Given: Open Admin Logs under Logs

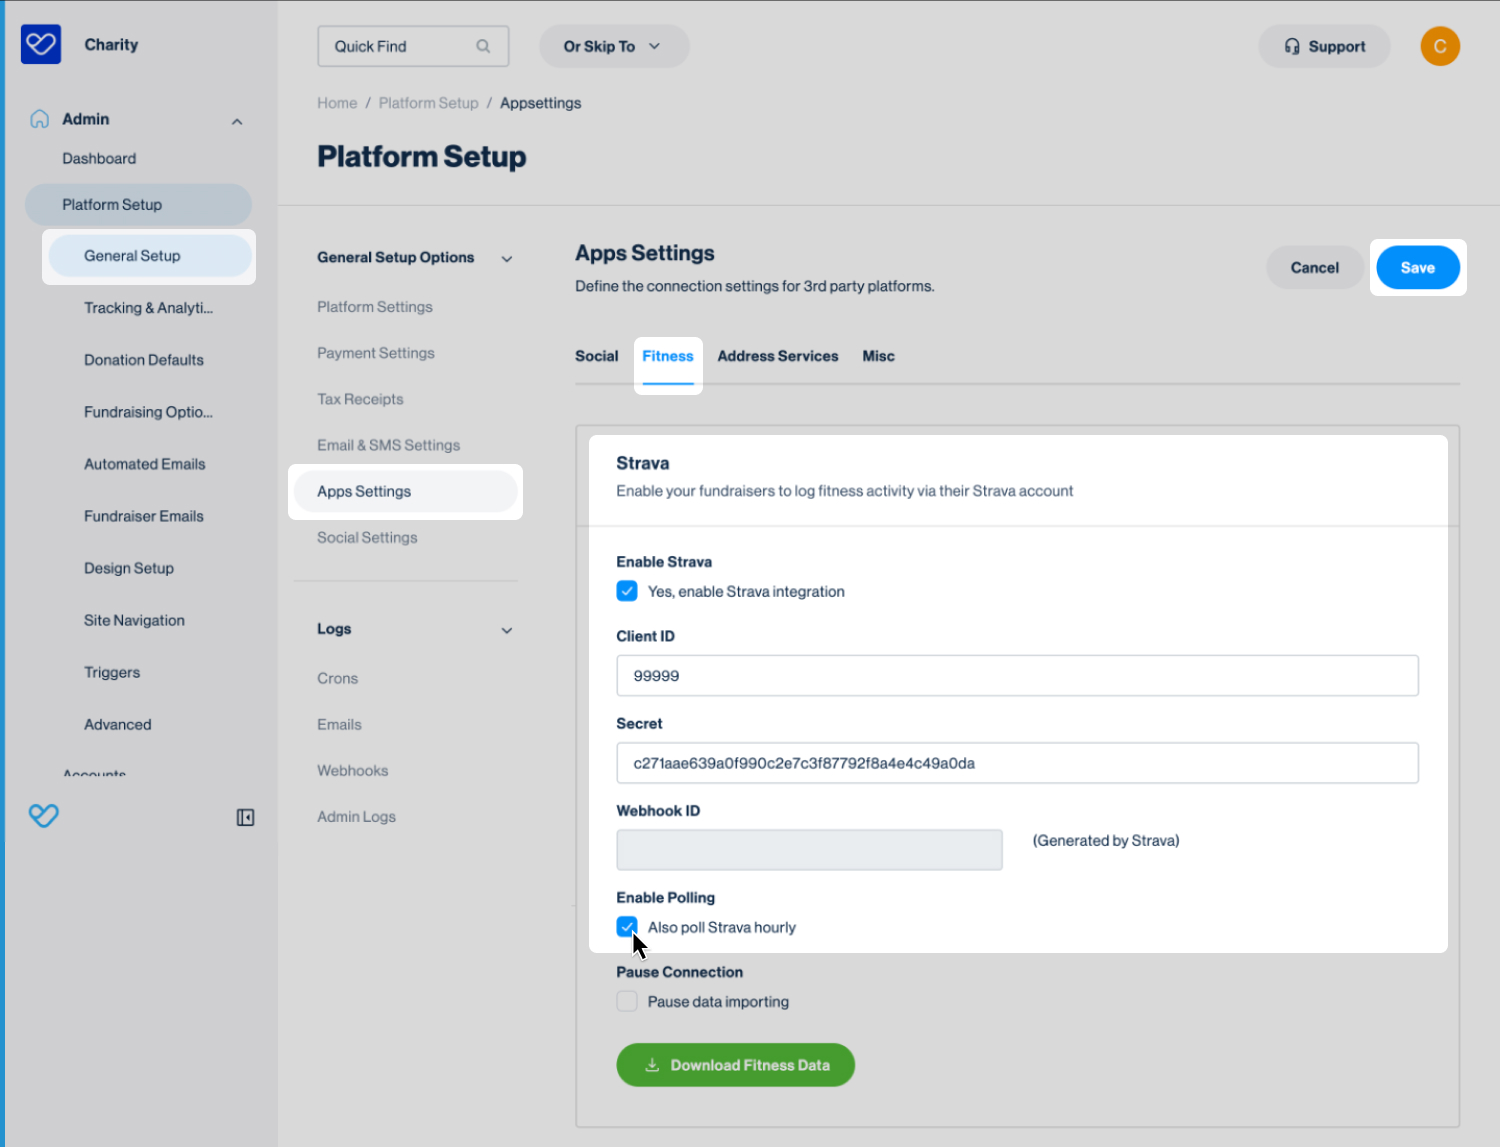Looking at the screenshot, I should click(x=356, y=816).
